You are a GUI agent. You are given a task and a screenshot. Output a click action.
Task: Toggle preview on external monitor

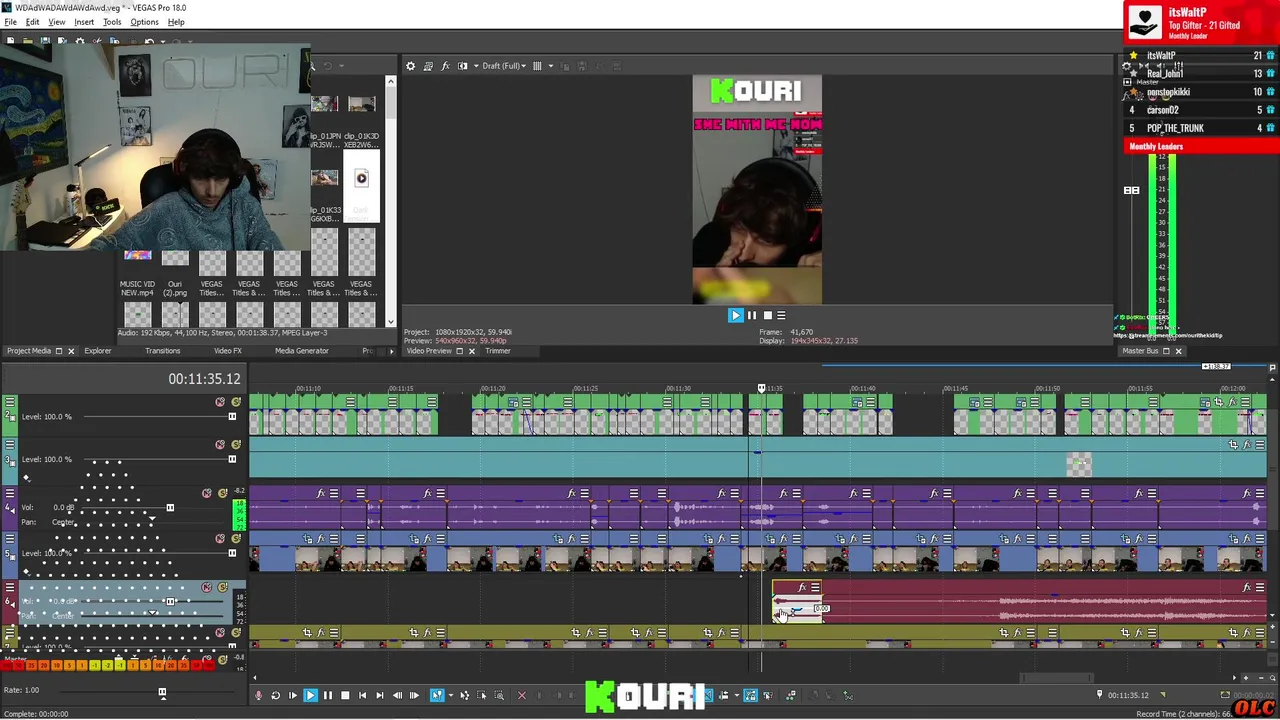click(428, 66)
